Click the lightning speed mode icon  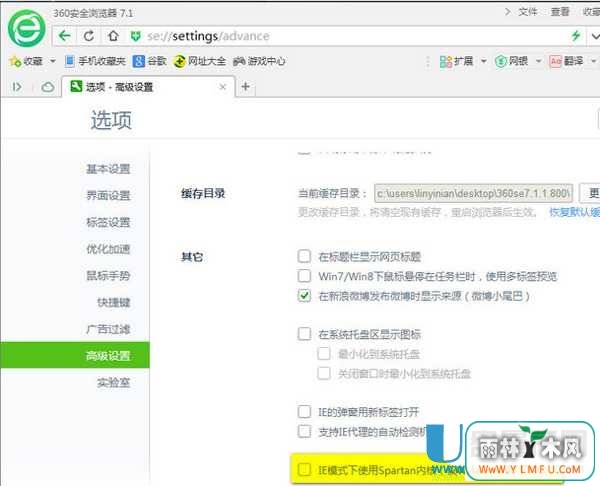(576, 36)
